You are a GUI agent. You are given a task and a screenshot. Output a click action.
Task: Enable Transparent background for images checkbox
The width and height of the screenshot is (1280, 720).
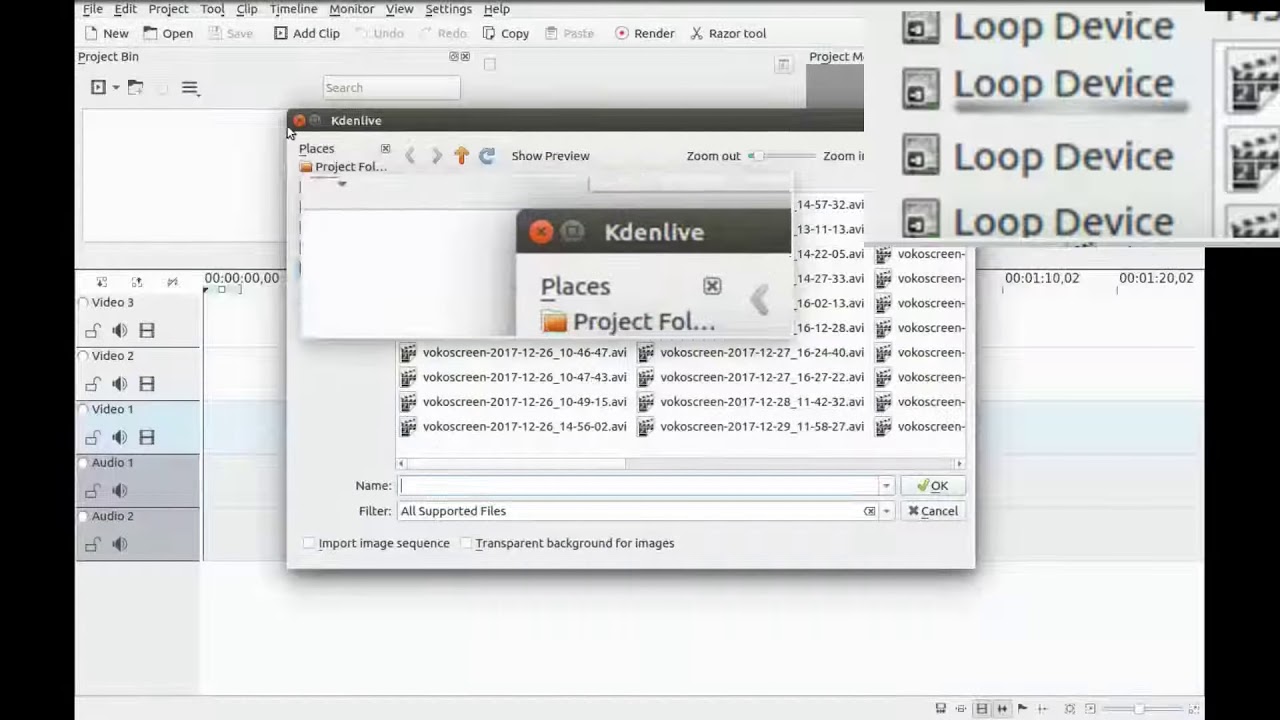click(466, 543)
